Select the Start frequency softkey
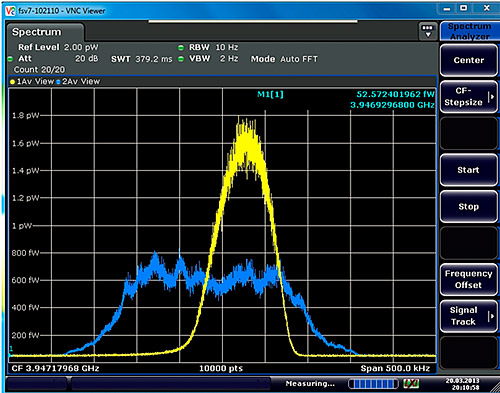The height and width of the screenshot is (393, 500). [x=469, y=170]
